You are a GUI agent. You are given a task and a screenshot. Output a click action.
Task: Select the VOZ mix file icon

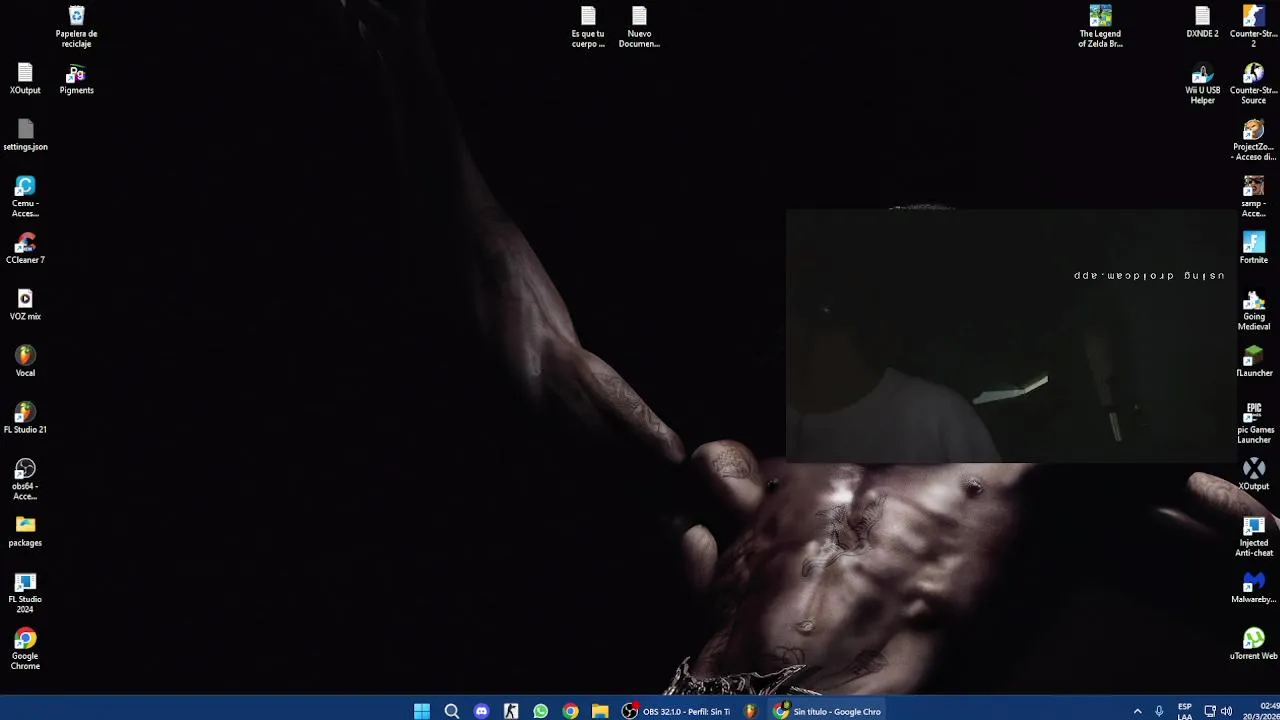[x=25, y=306]
